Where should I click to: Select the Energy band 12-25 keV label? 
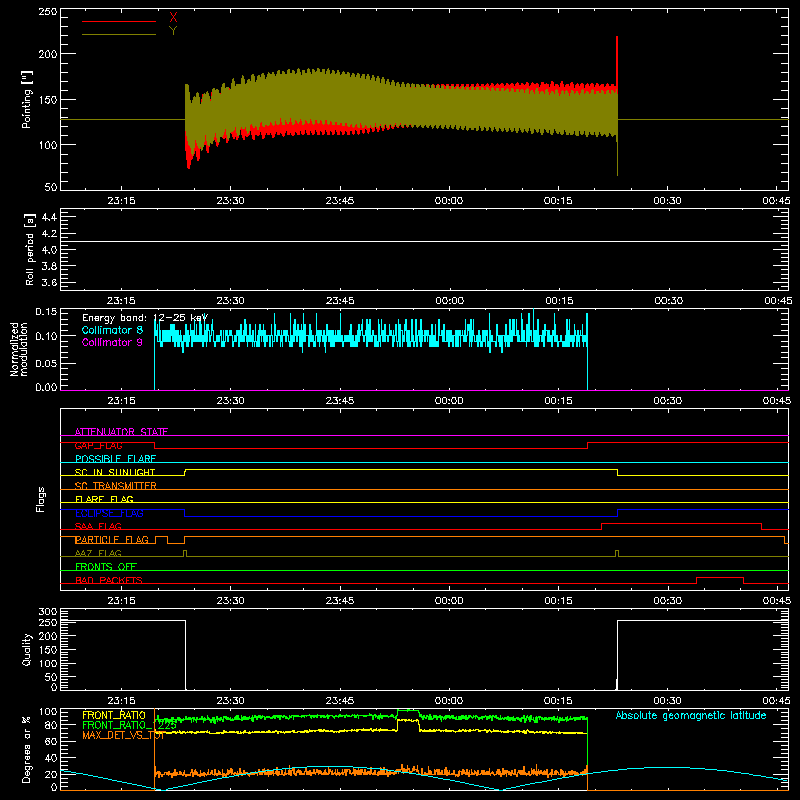pyautogui.click(x=145, y=318)
